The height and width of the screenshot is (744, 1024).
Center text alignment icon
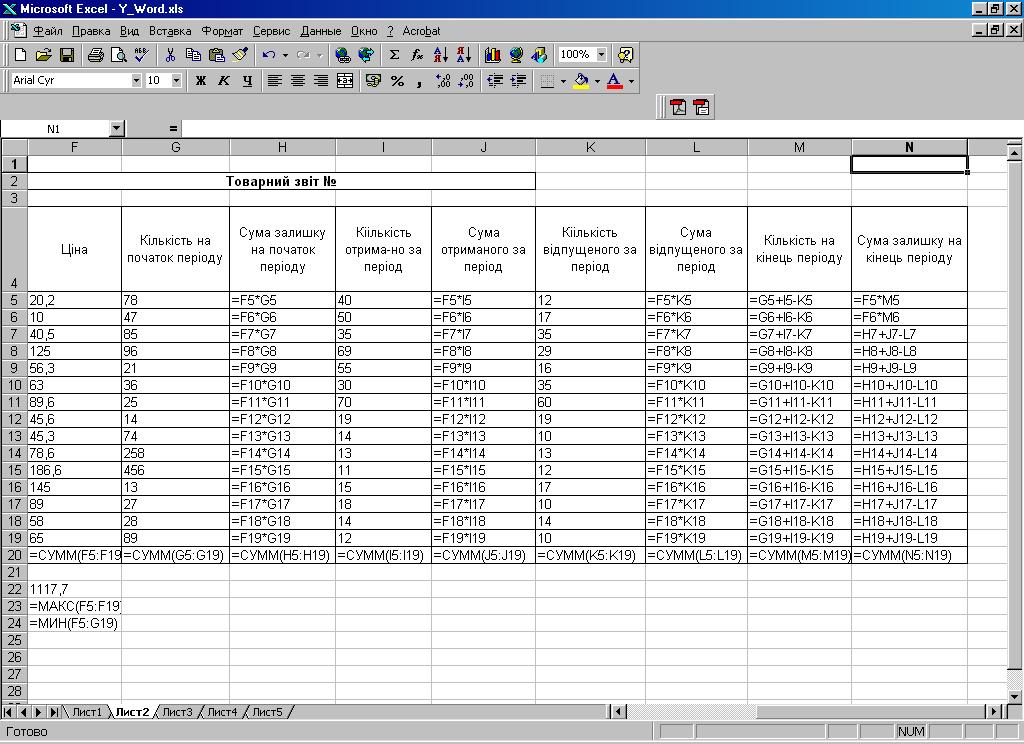coord(298,80)
